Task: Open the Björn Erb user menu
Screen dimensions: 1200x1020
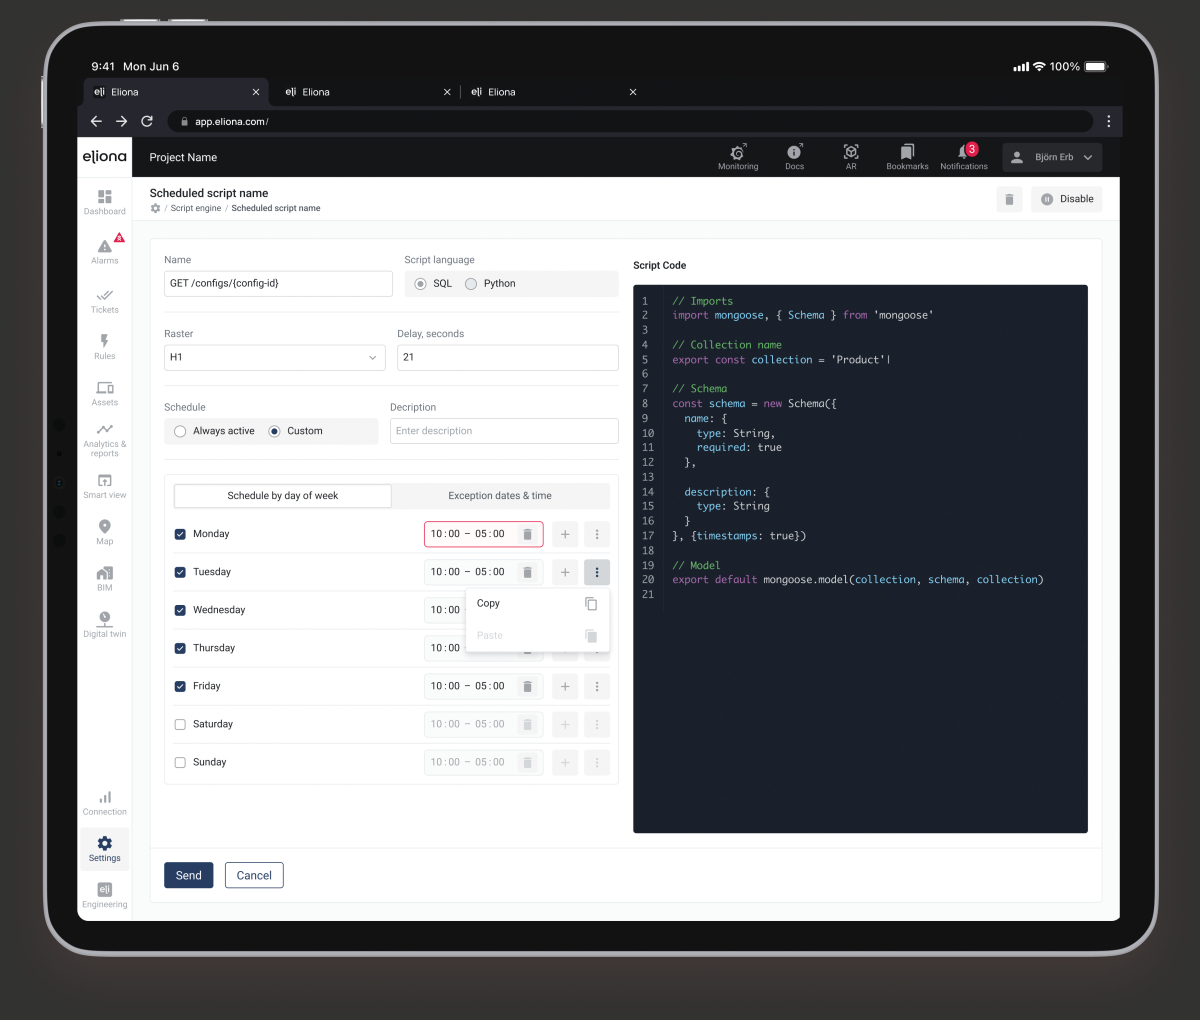Action: (x=1052, y=157)
